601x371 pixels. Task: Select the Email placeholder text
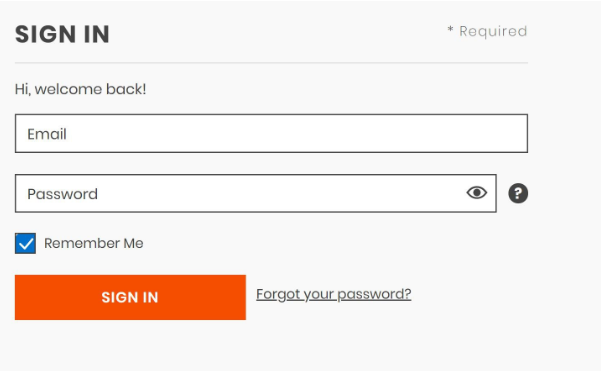47,134
